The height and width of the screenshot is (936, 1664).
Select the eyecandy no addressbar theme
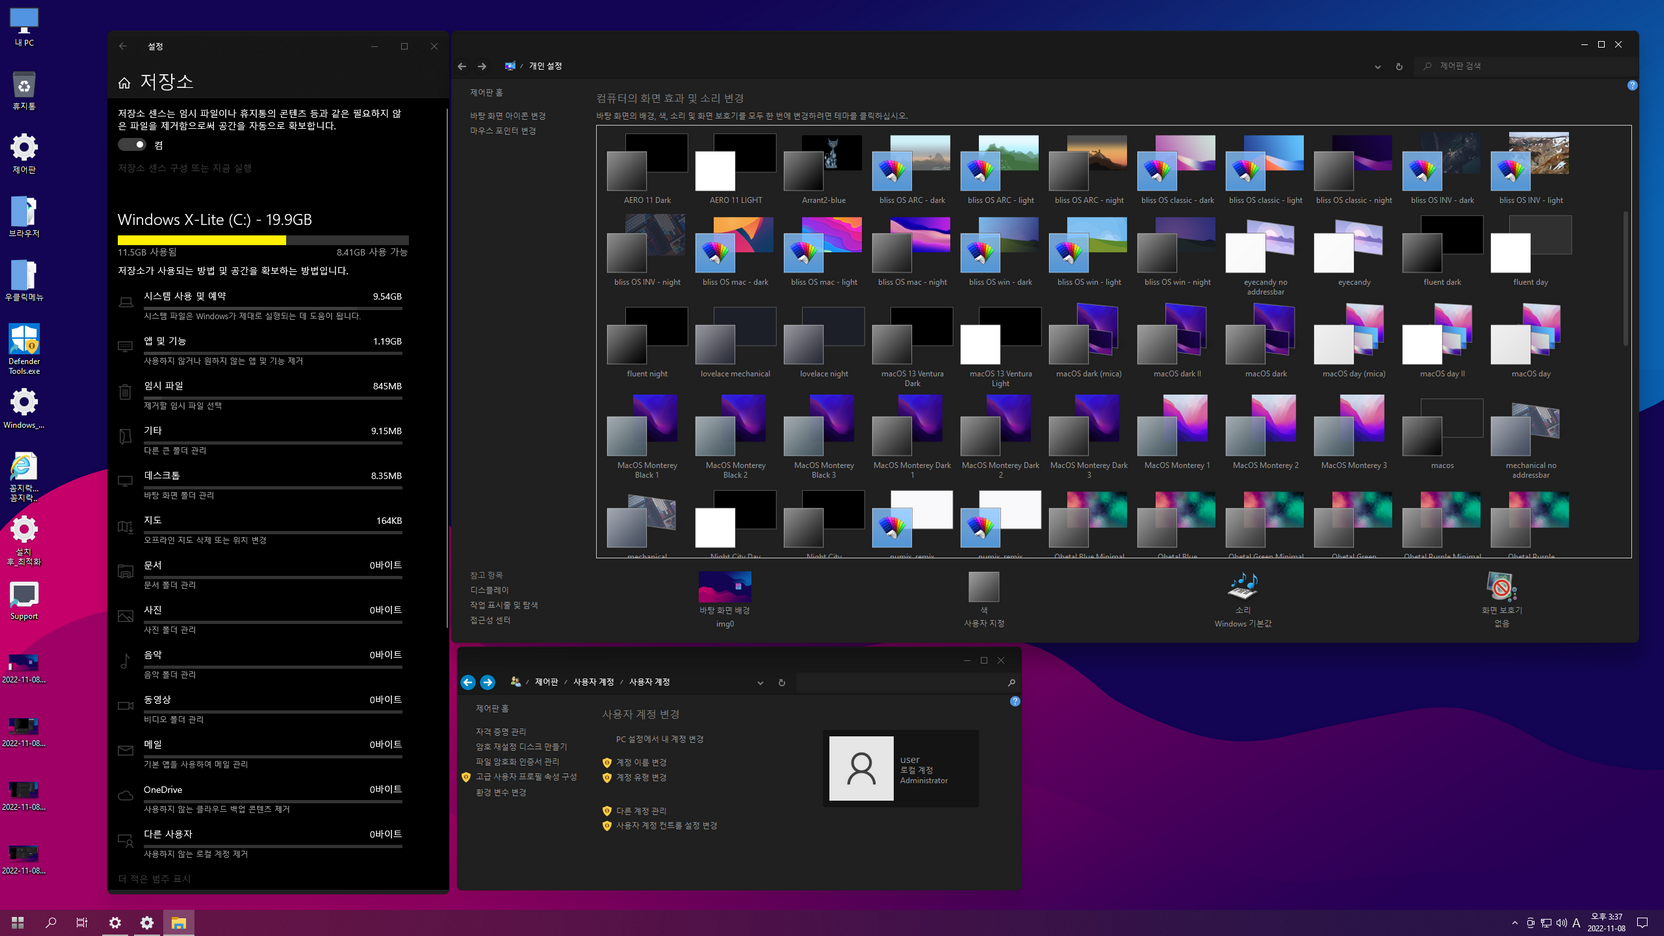point(1265,256)
